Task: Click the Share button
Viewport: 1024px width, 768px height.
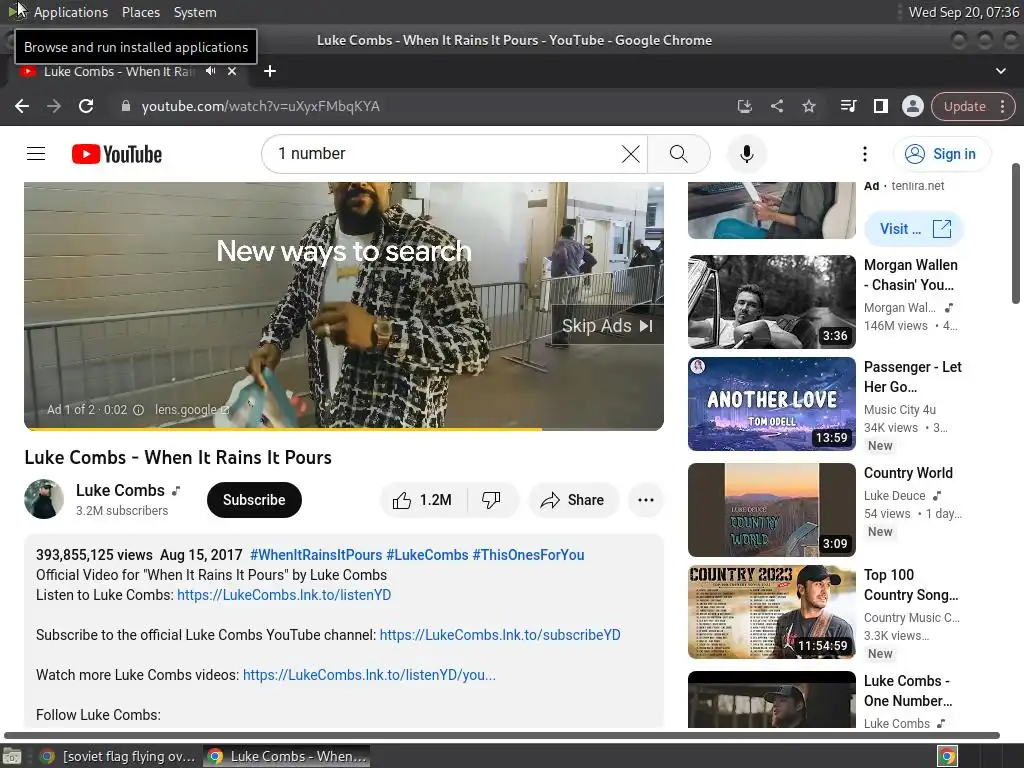Action: [x=573, y=500]
